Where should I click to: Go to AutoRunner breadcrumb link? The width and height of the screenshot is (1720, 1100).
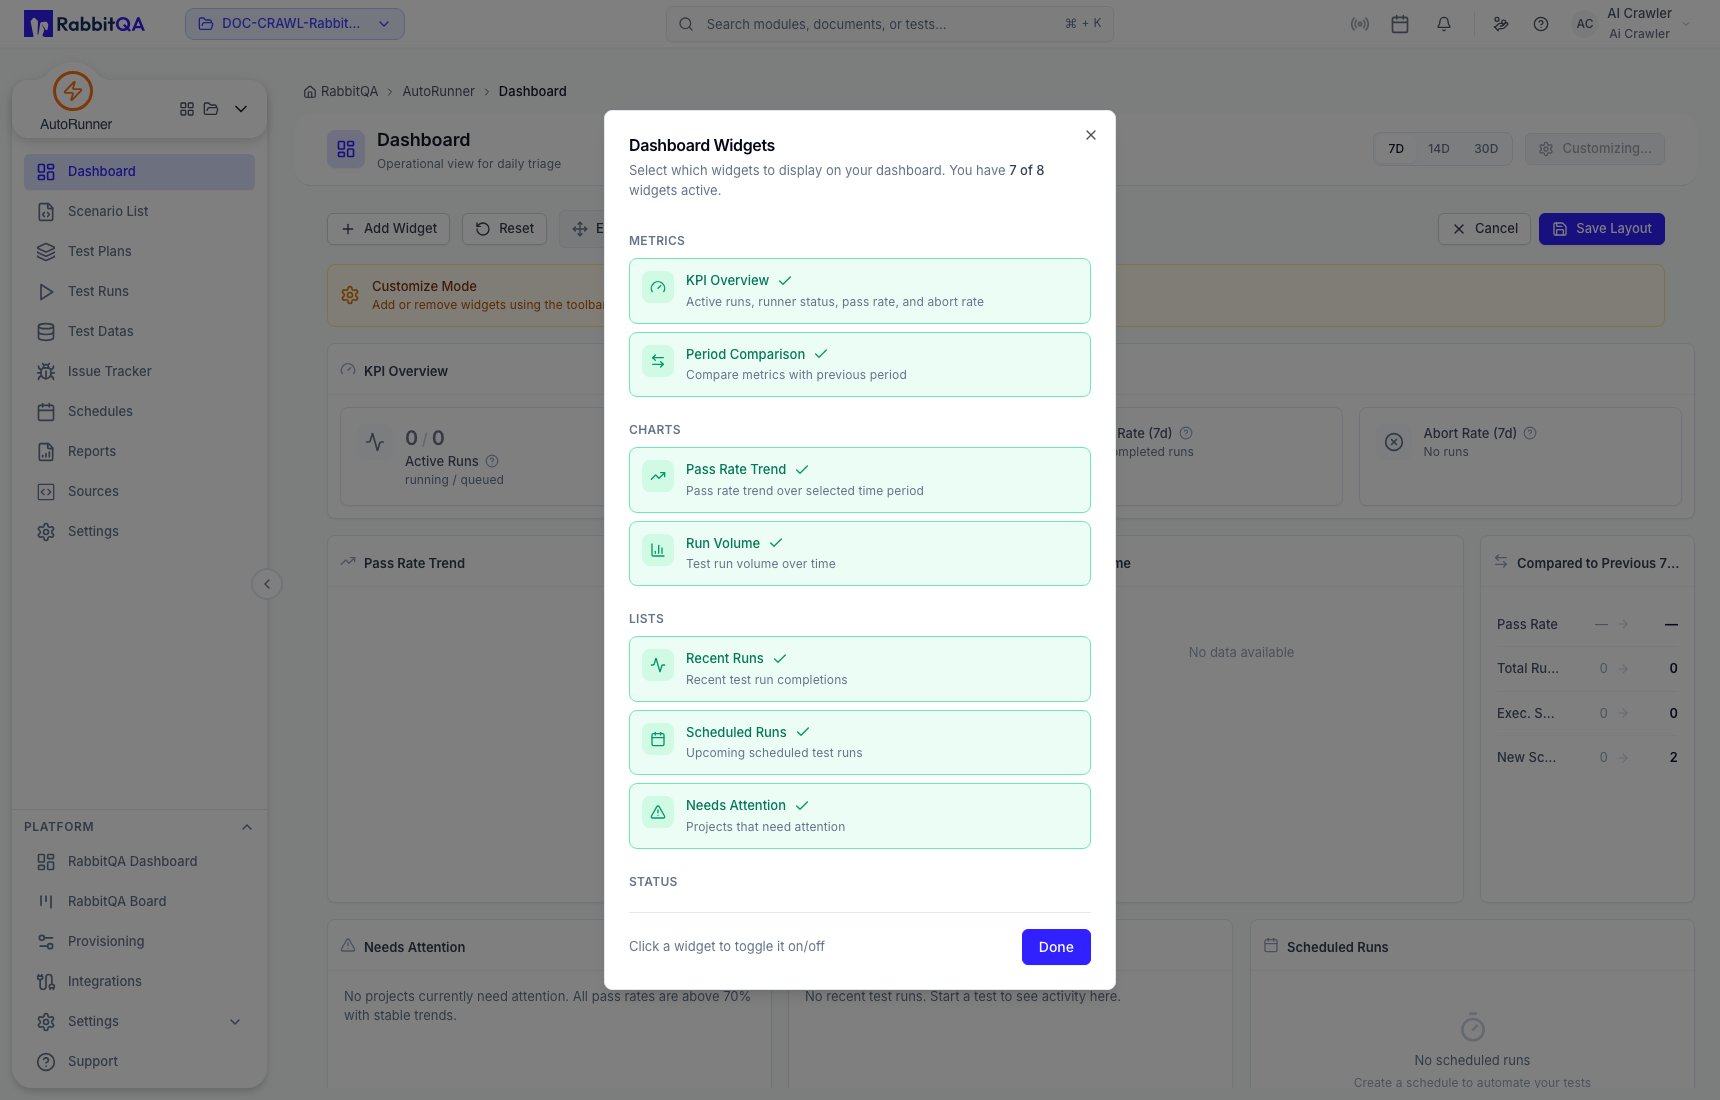(438, 91)
